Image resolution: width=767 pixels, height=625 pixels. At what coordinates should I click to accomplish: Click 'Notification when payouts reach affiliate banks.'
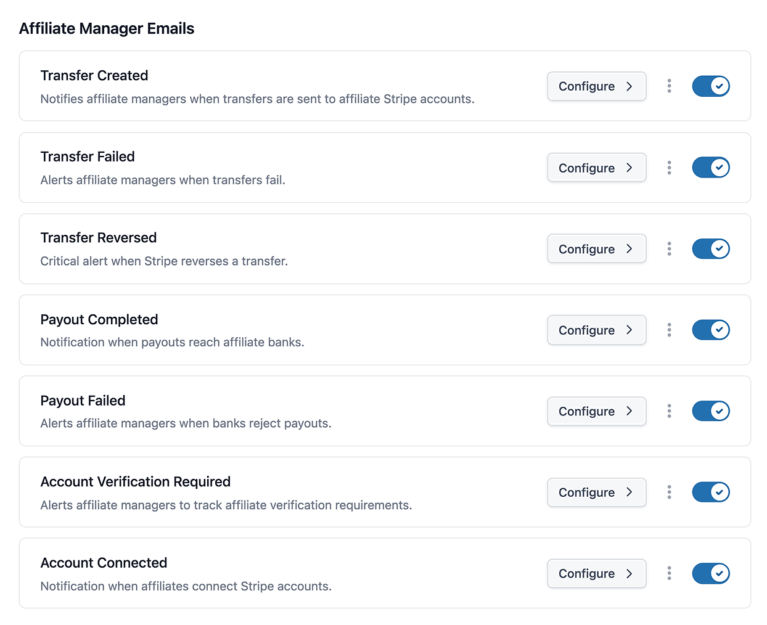(x=172, y=342)
